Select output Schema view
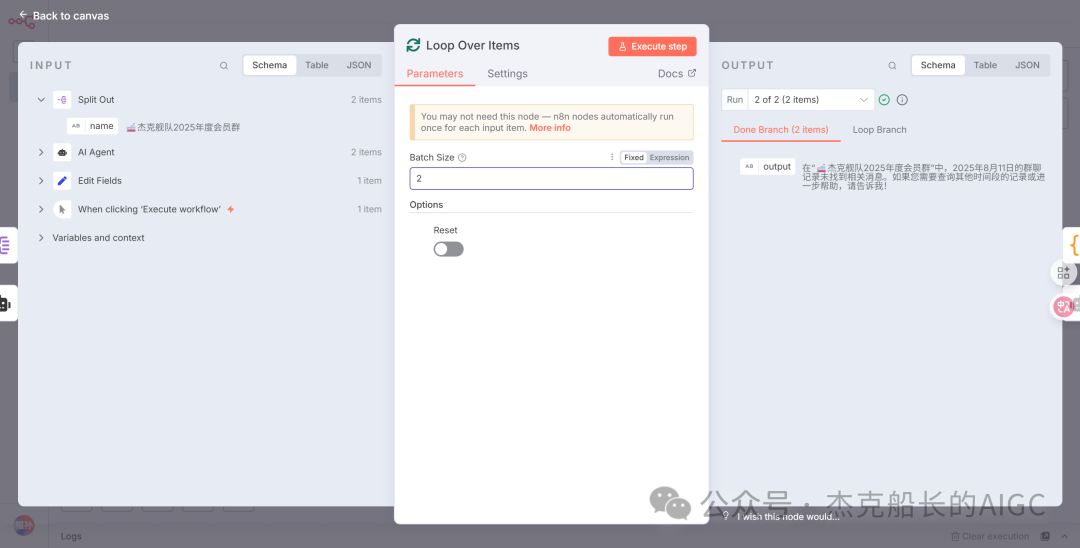This screenshot has height=548, width=1080. tap(938, 65)
